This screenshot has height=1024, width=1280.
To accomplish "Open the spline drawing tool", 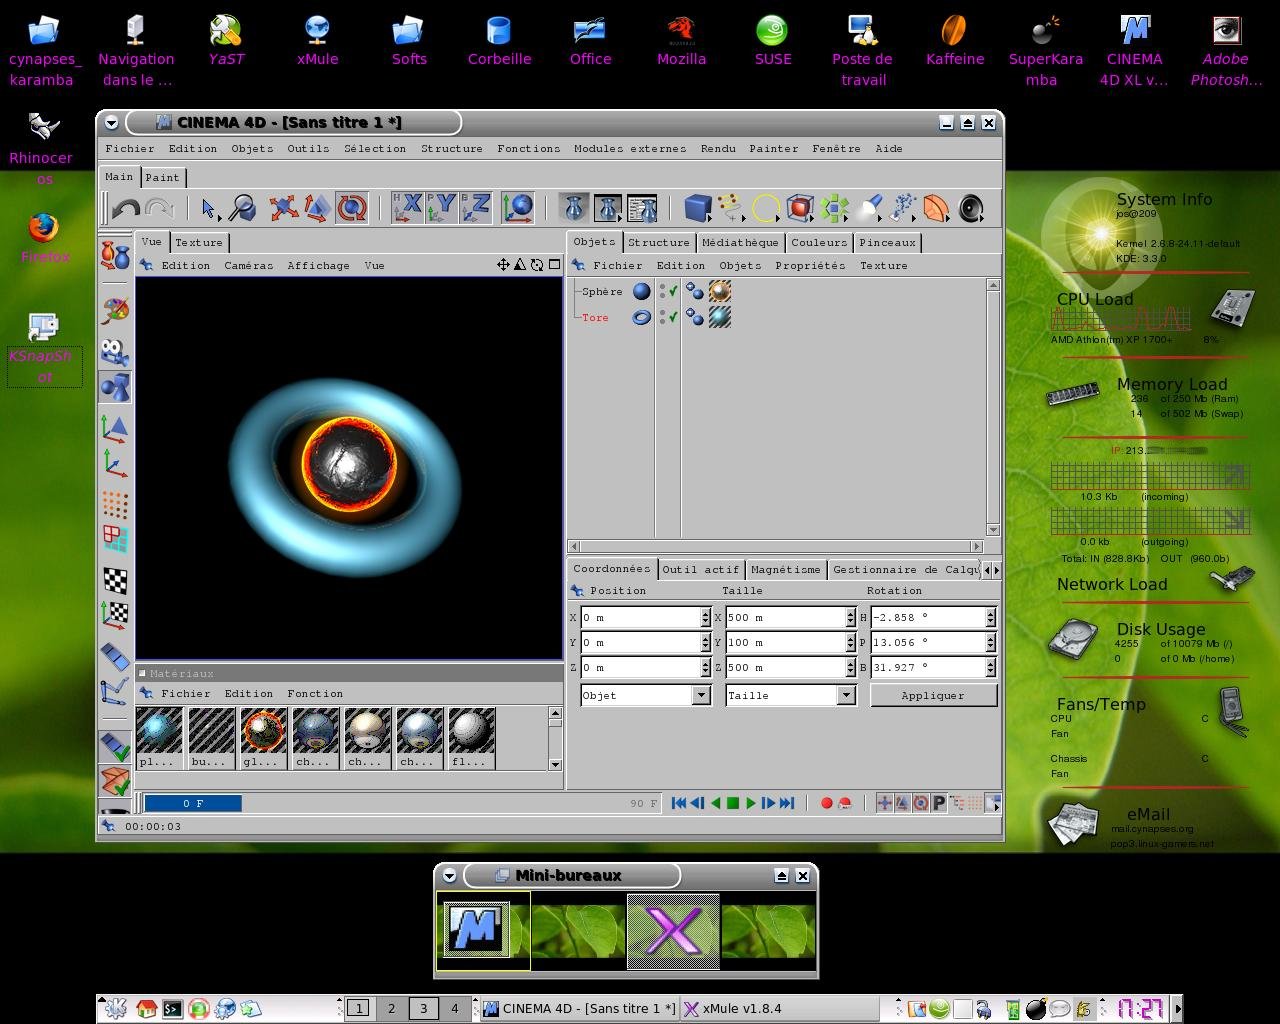I will 731,208.
